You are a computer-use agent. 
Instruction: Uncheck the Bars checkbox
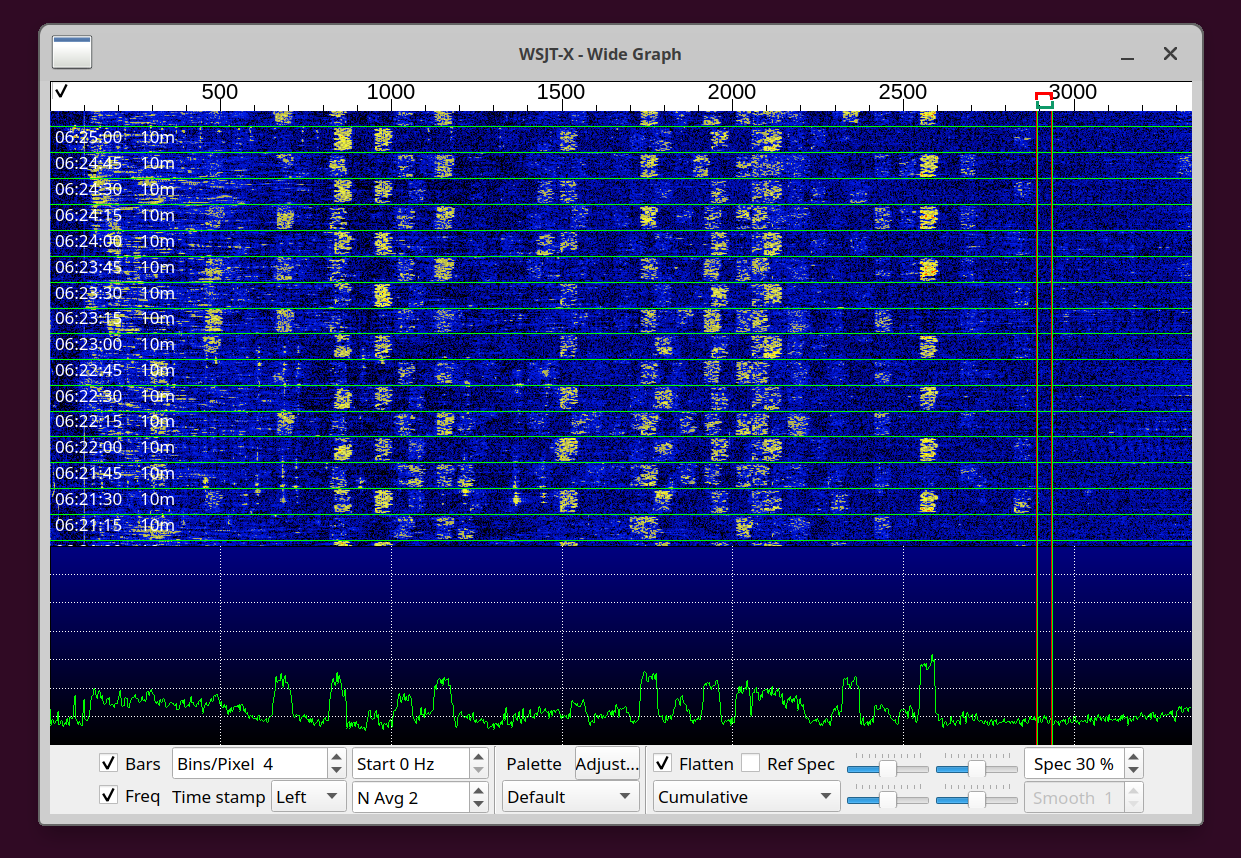pyautogui.click(x=109, y=763)
